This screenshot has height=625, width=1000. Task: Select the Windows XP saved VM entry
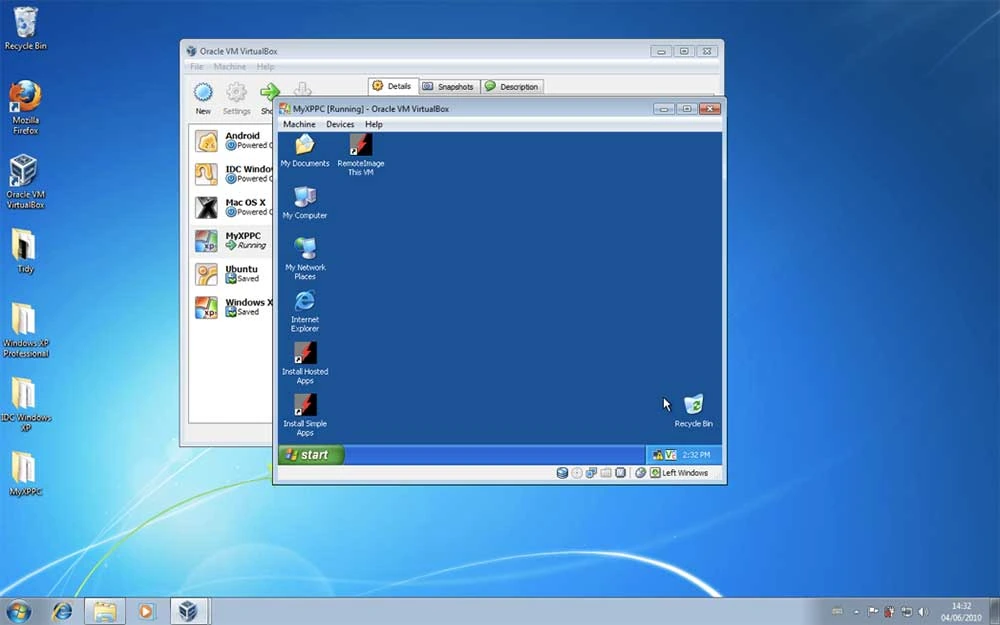coord(231,307)
